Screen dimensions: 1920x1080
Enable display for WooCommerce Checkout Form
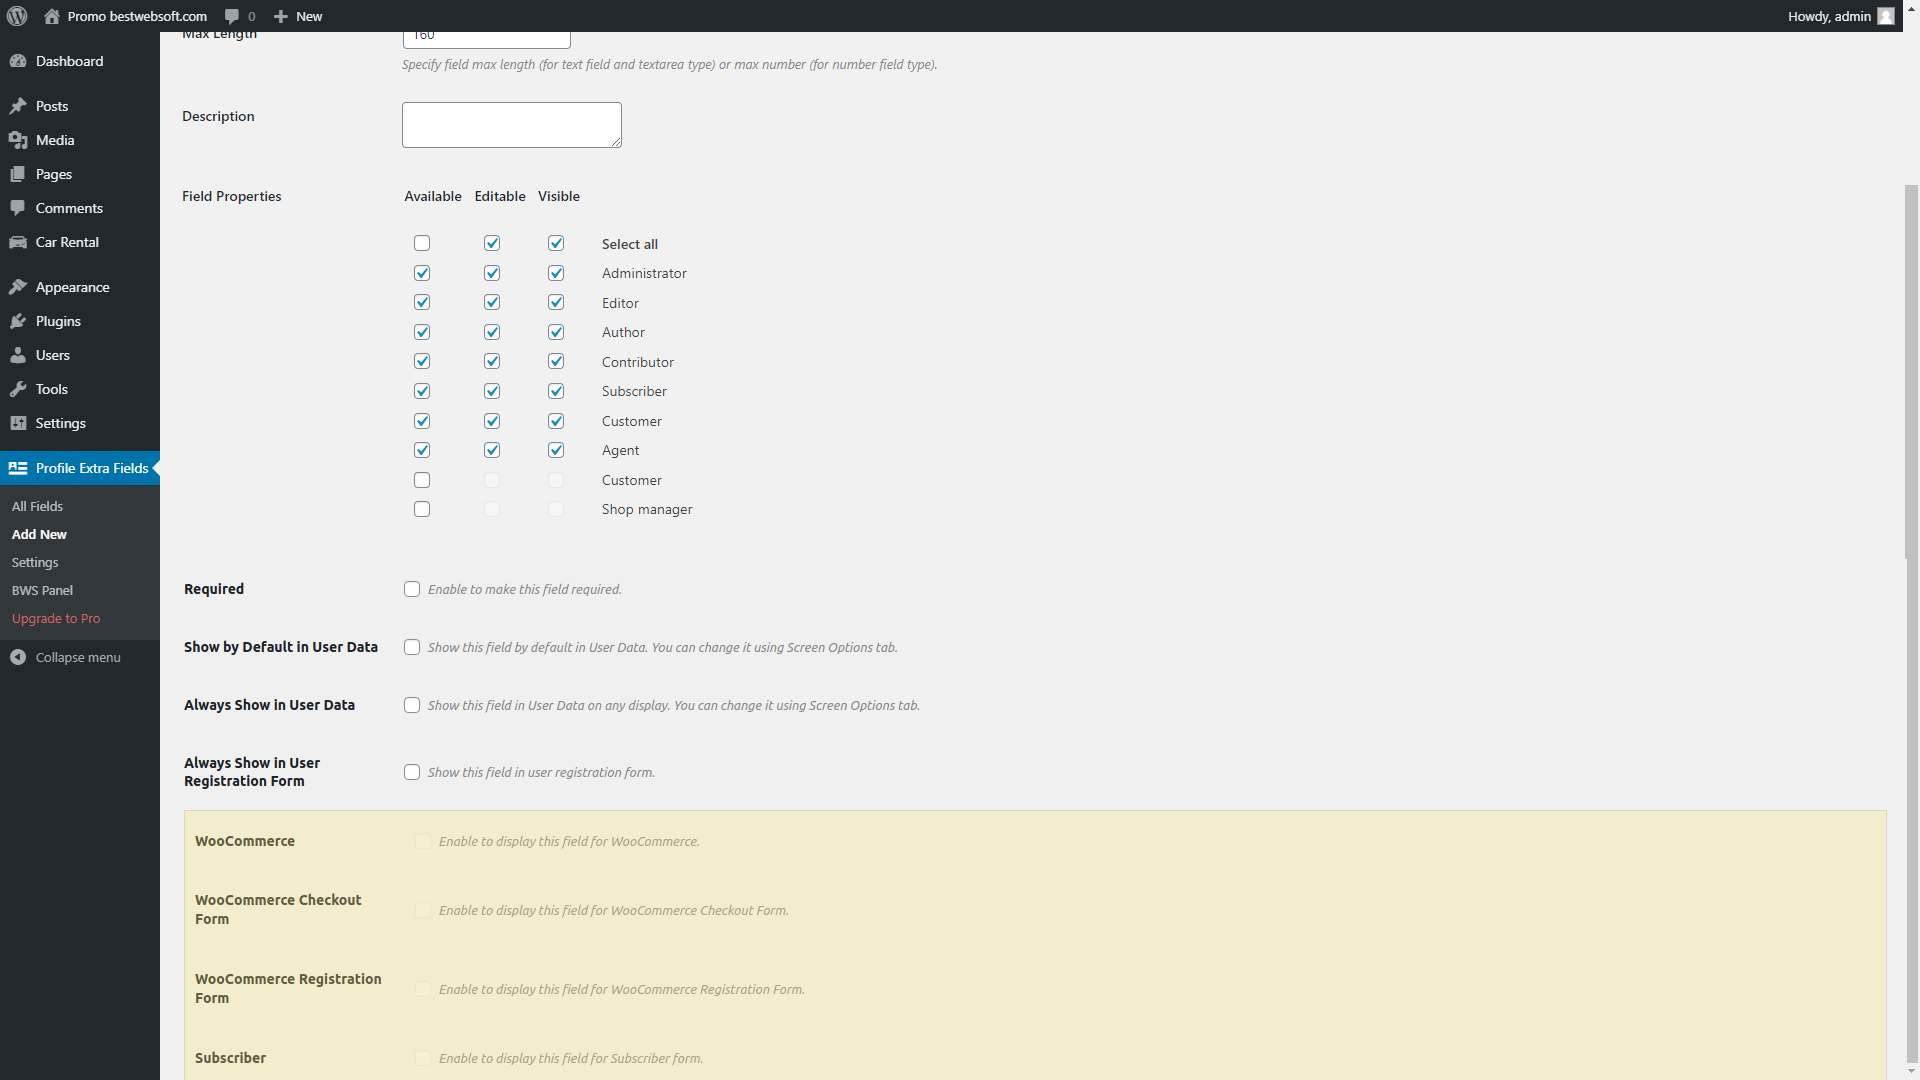[423, 910]
